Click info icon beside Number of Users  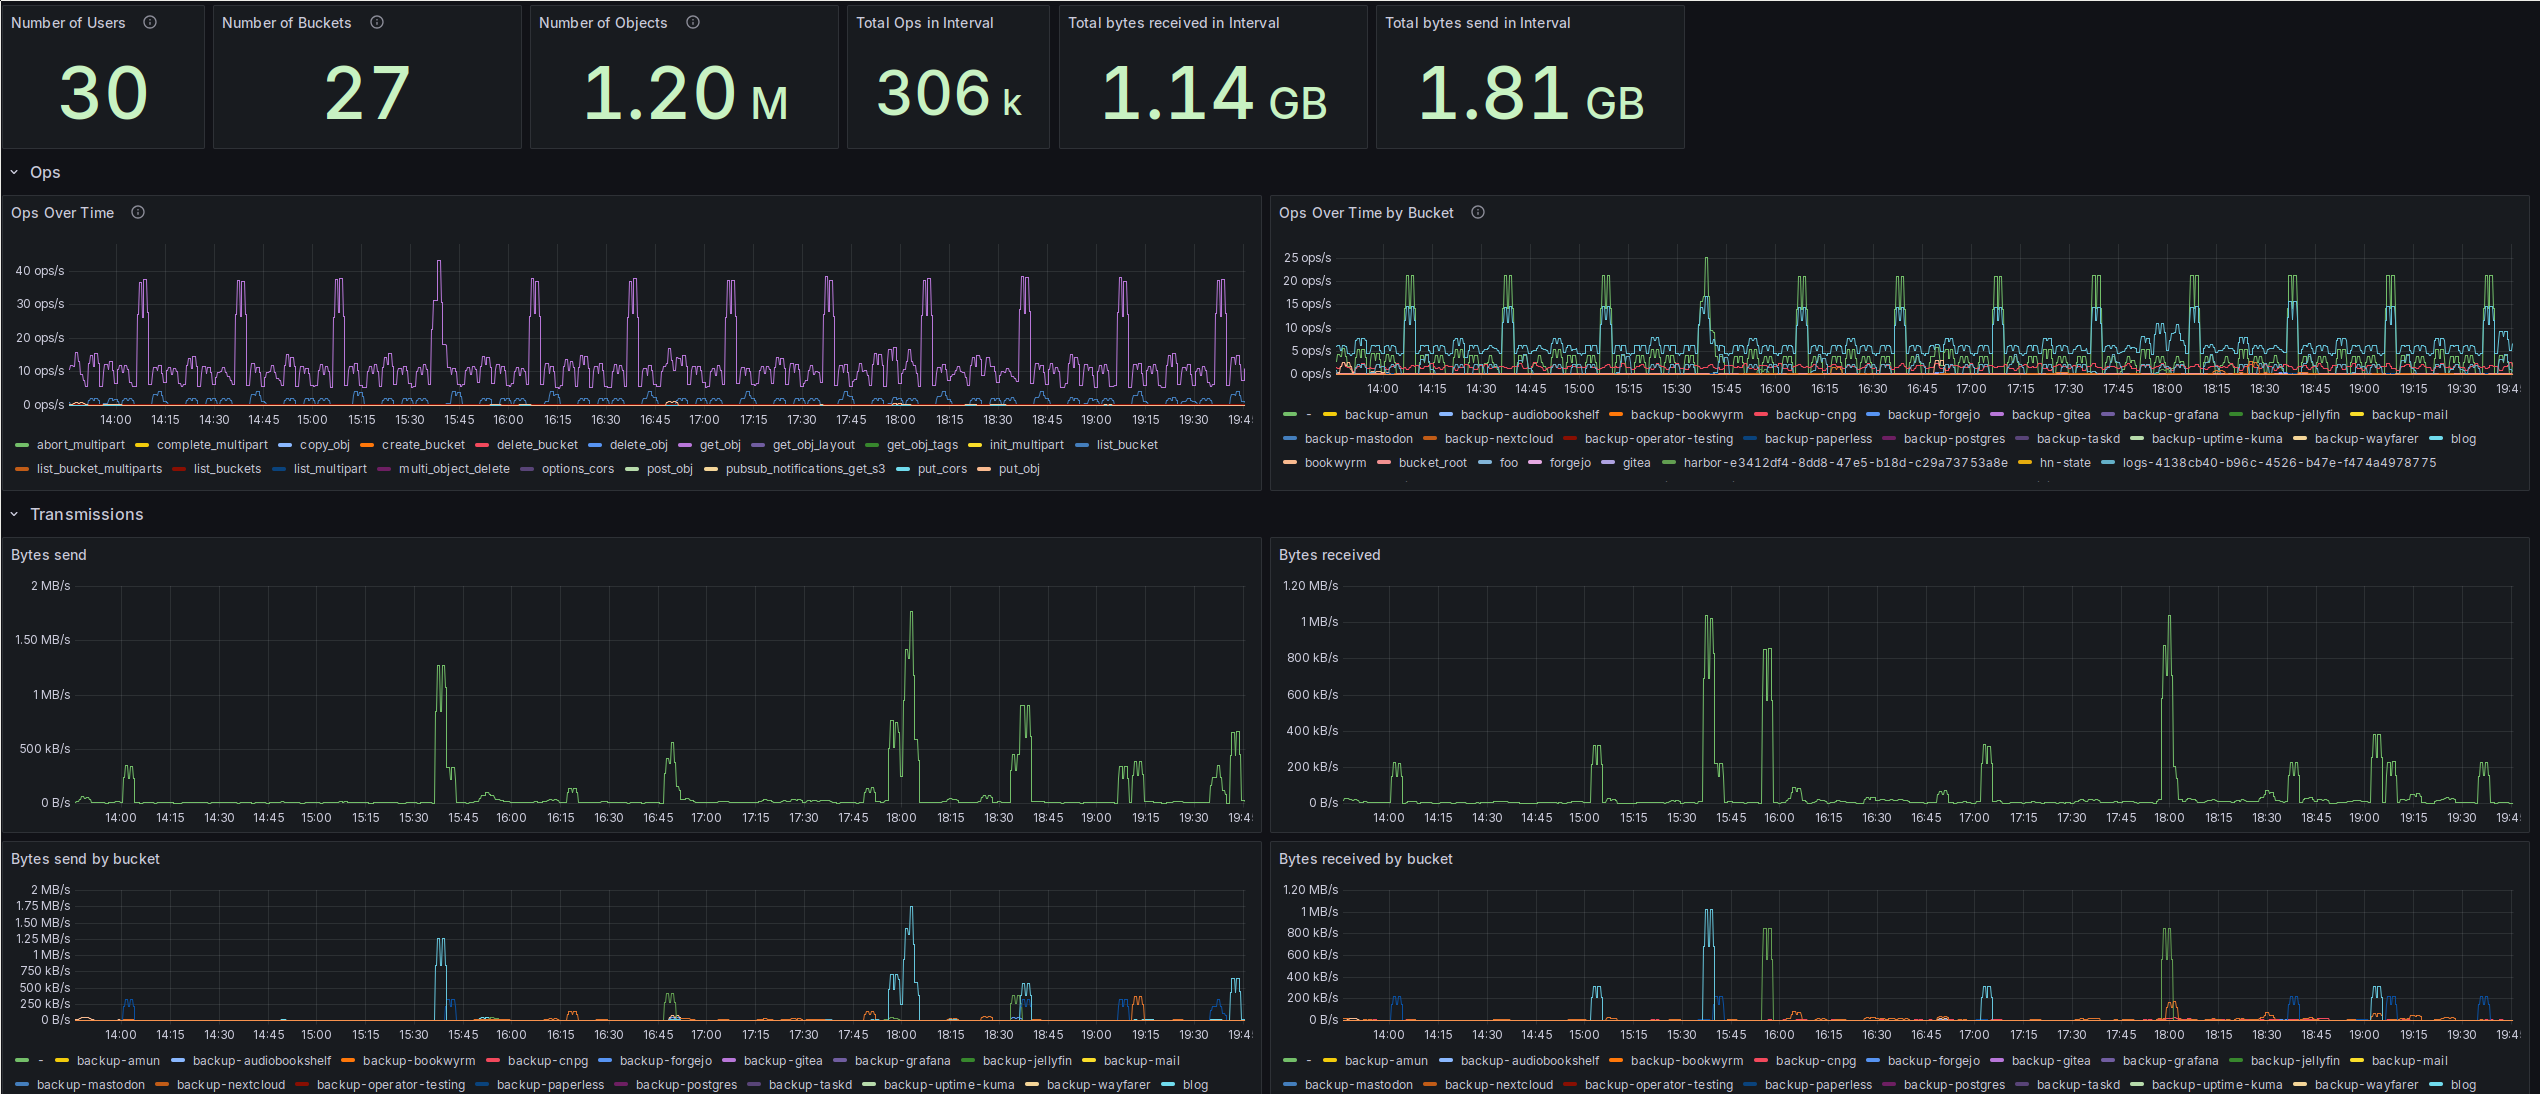pos(150,22)
